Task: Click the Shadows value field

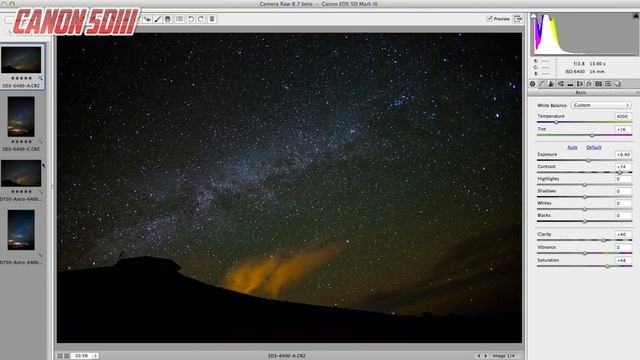Action: (x=623, y=191)
